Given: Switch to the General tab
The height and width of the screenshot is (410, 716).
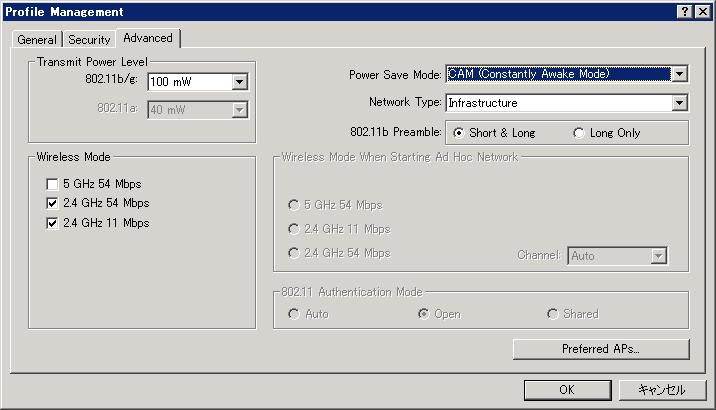Looking at the screenshot, I should (x=37, y=40).
